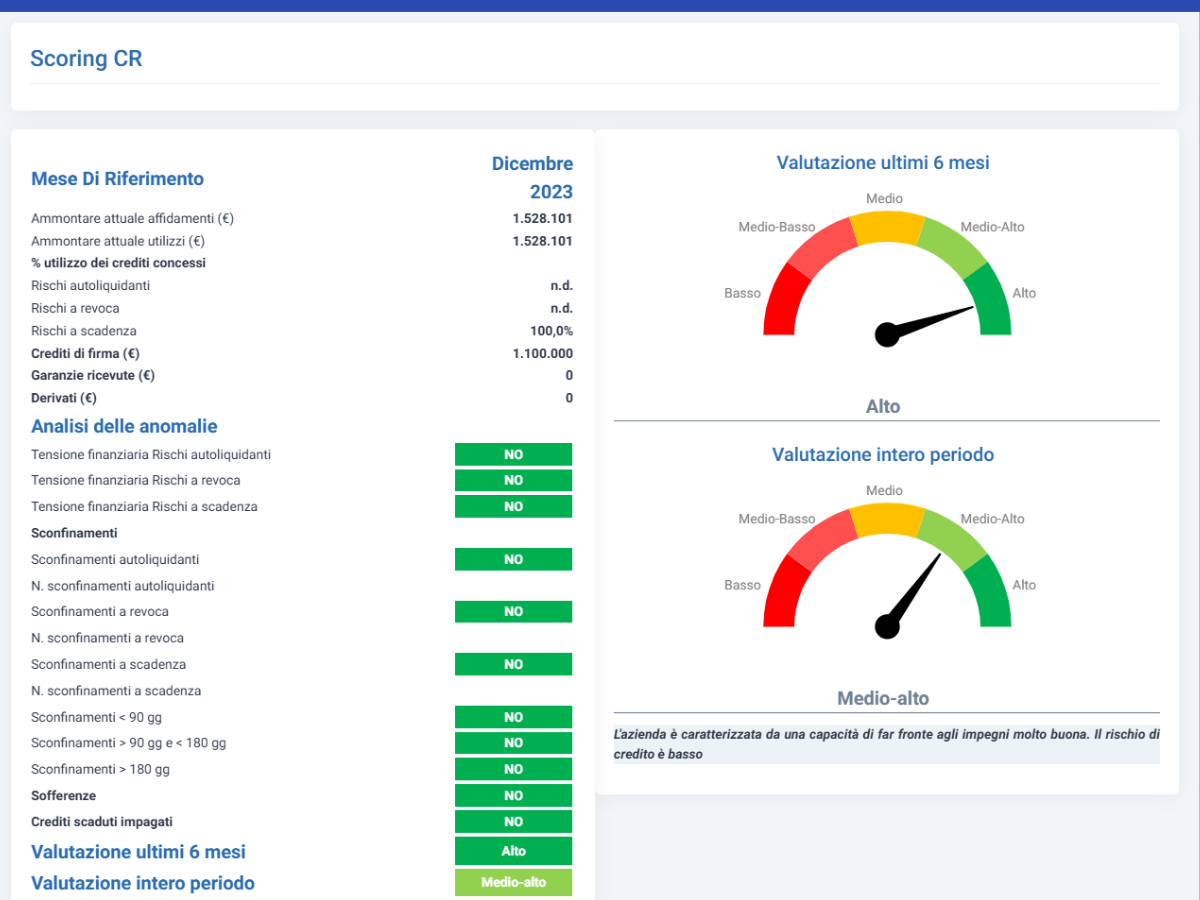
Task: Click the Mese Di Riferimento heading
Action: (x=117, y=179)
